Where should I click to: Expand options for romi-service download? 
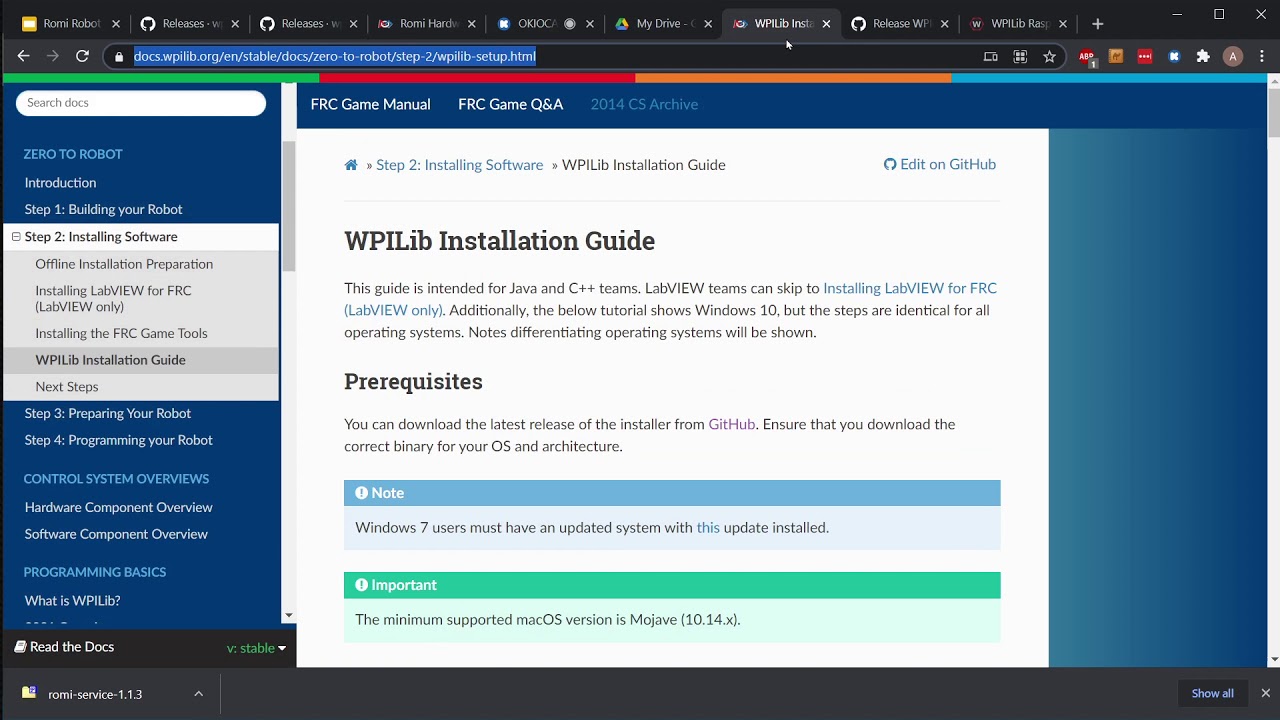coord(198,694)
